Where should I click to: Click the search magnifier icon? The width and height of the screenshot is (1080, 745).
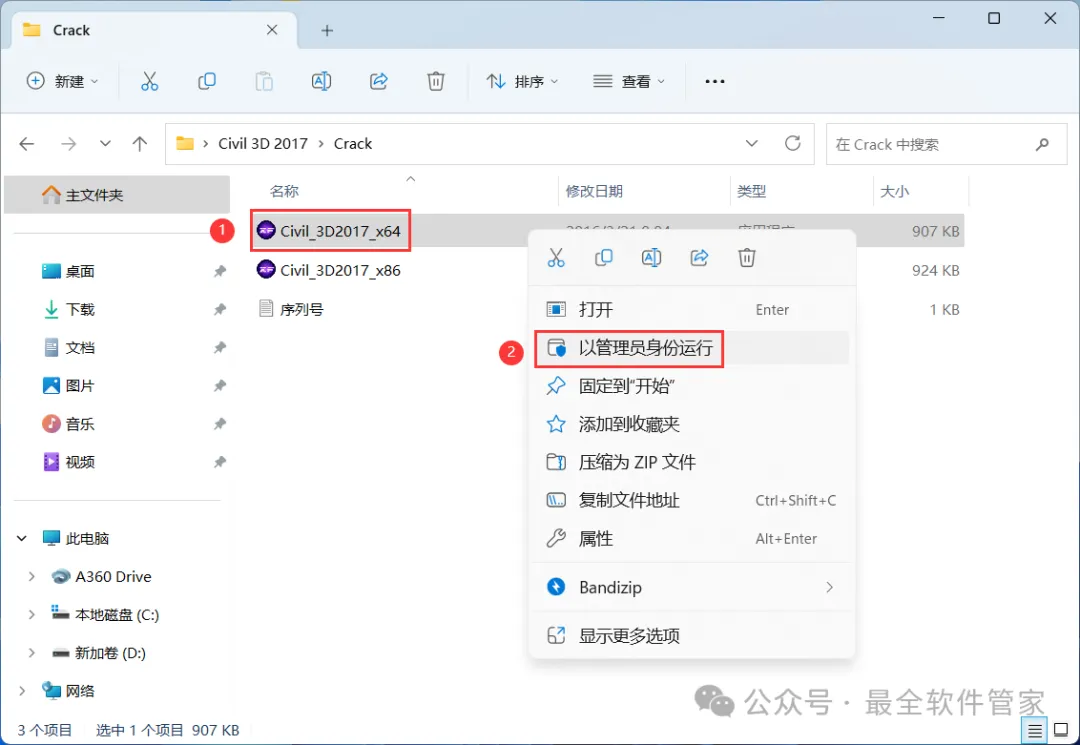[x=1042, y=144]
